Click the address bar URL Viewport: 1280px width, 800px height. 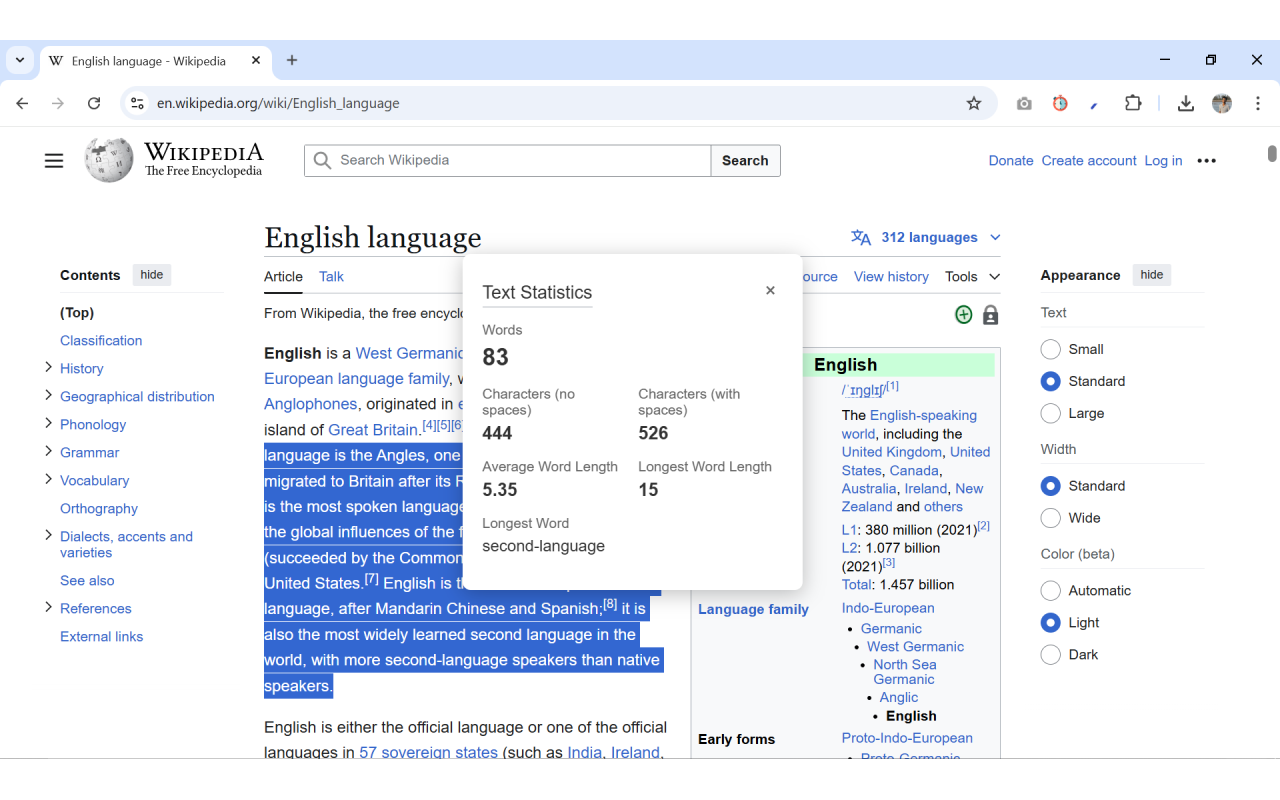pos(278,103)
